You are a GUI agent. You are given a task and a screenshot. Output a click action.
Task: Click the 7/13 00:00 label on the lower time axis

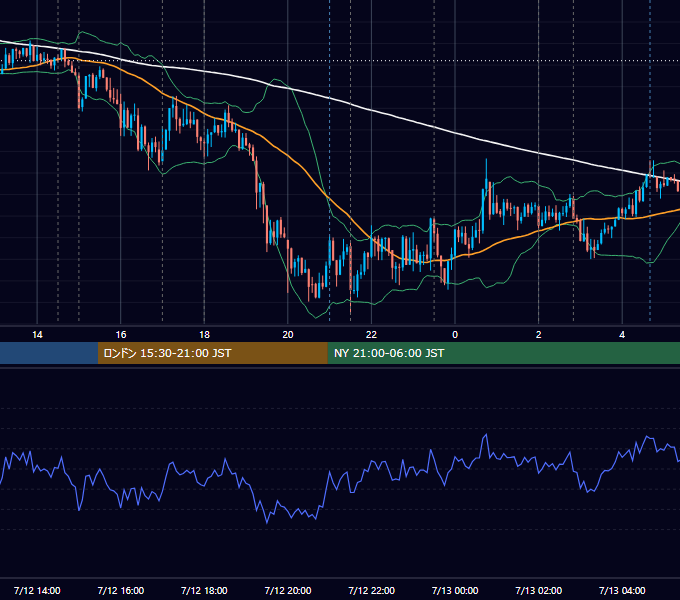pos(455,590)
